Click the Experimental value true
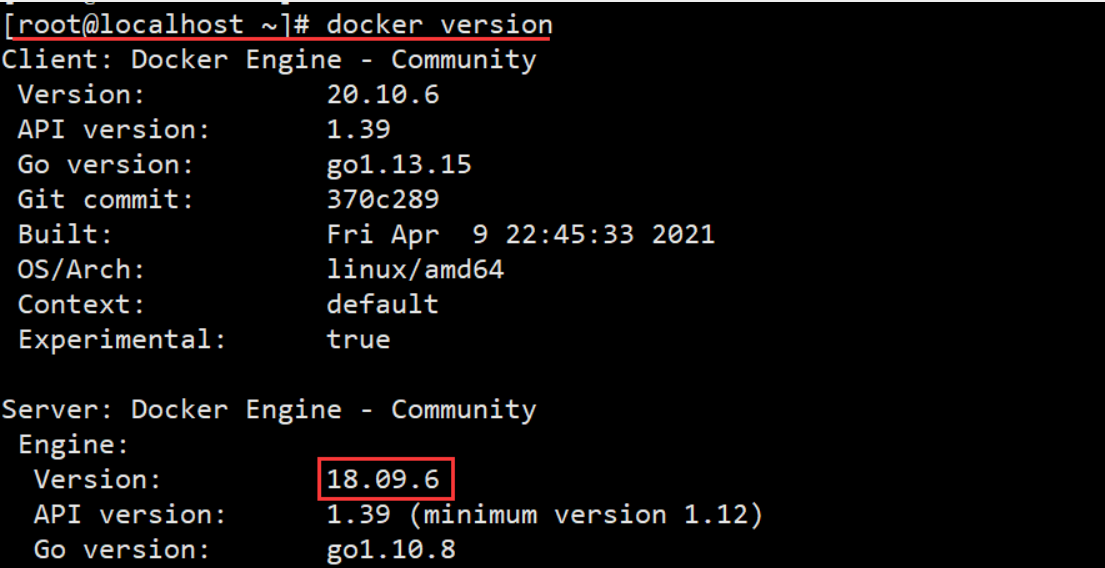 pyautogui.click(x=359, y=340)
